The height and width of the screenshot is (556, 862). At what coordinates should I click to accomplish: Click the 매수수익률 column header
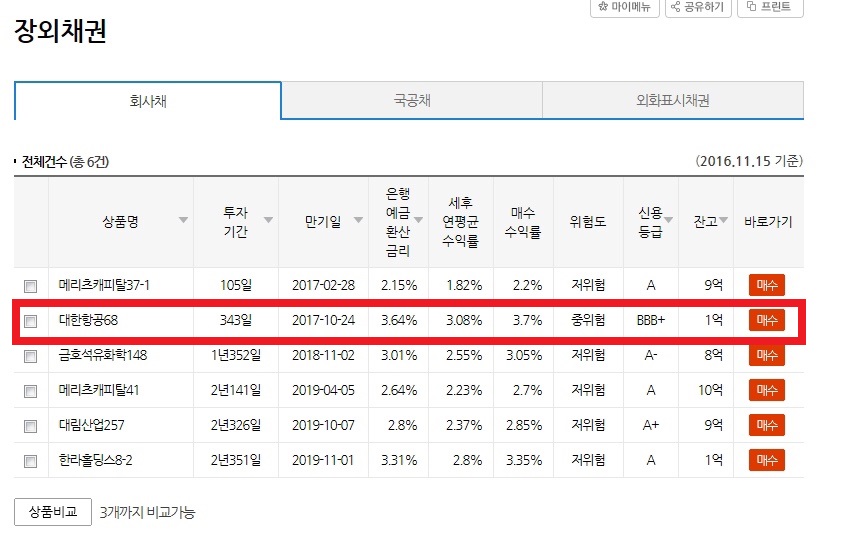pos(523,222)
